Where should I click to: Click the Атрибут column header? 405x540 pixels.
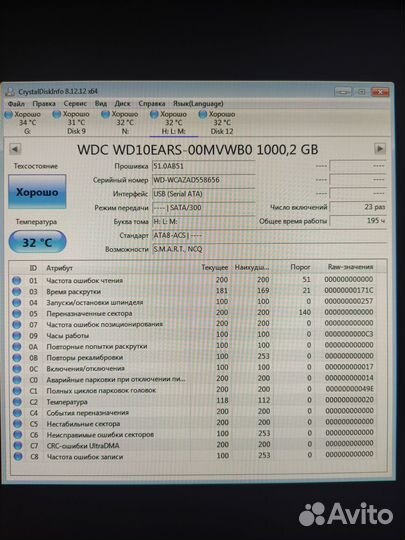59,268
